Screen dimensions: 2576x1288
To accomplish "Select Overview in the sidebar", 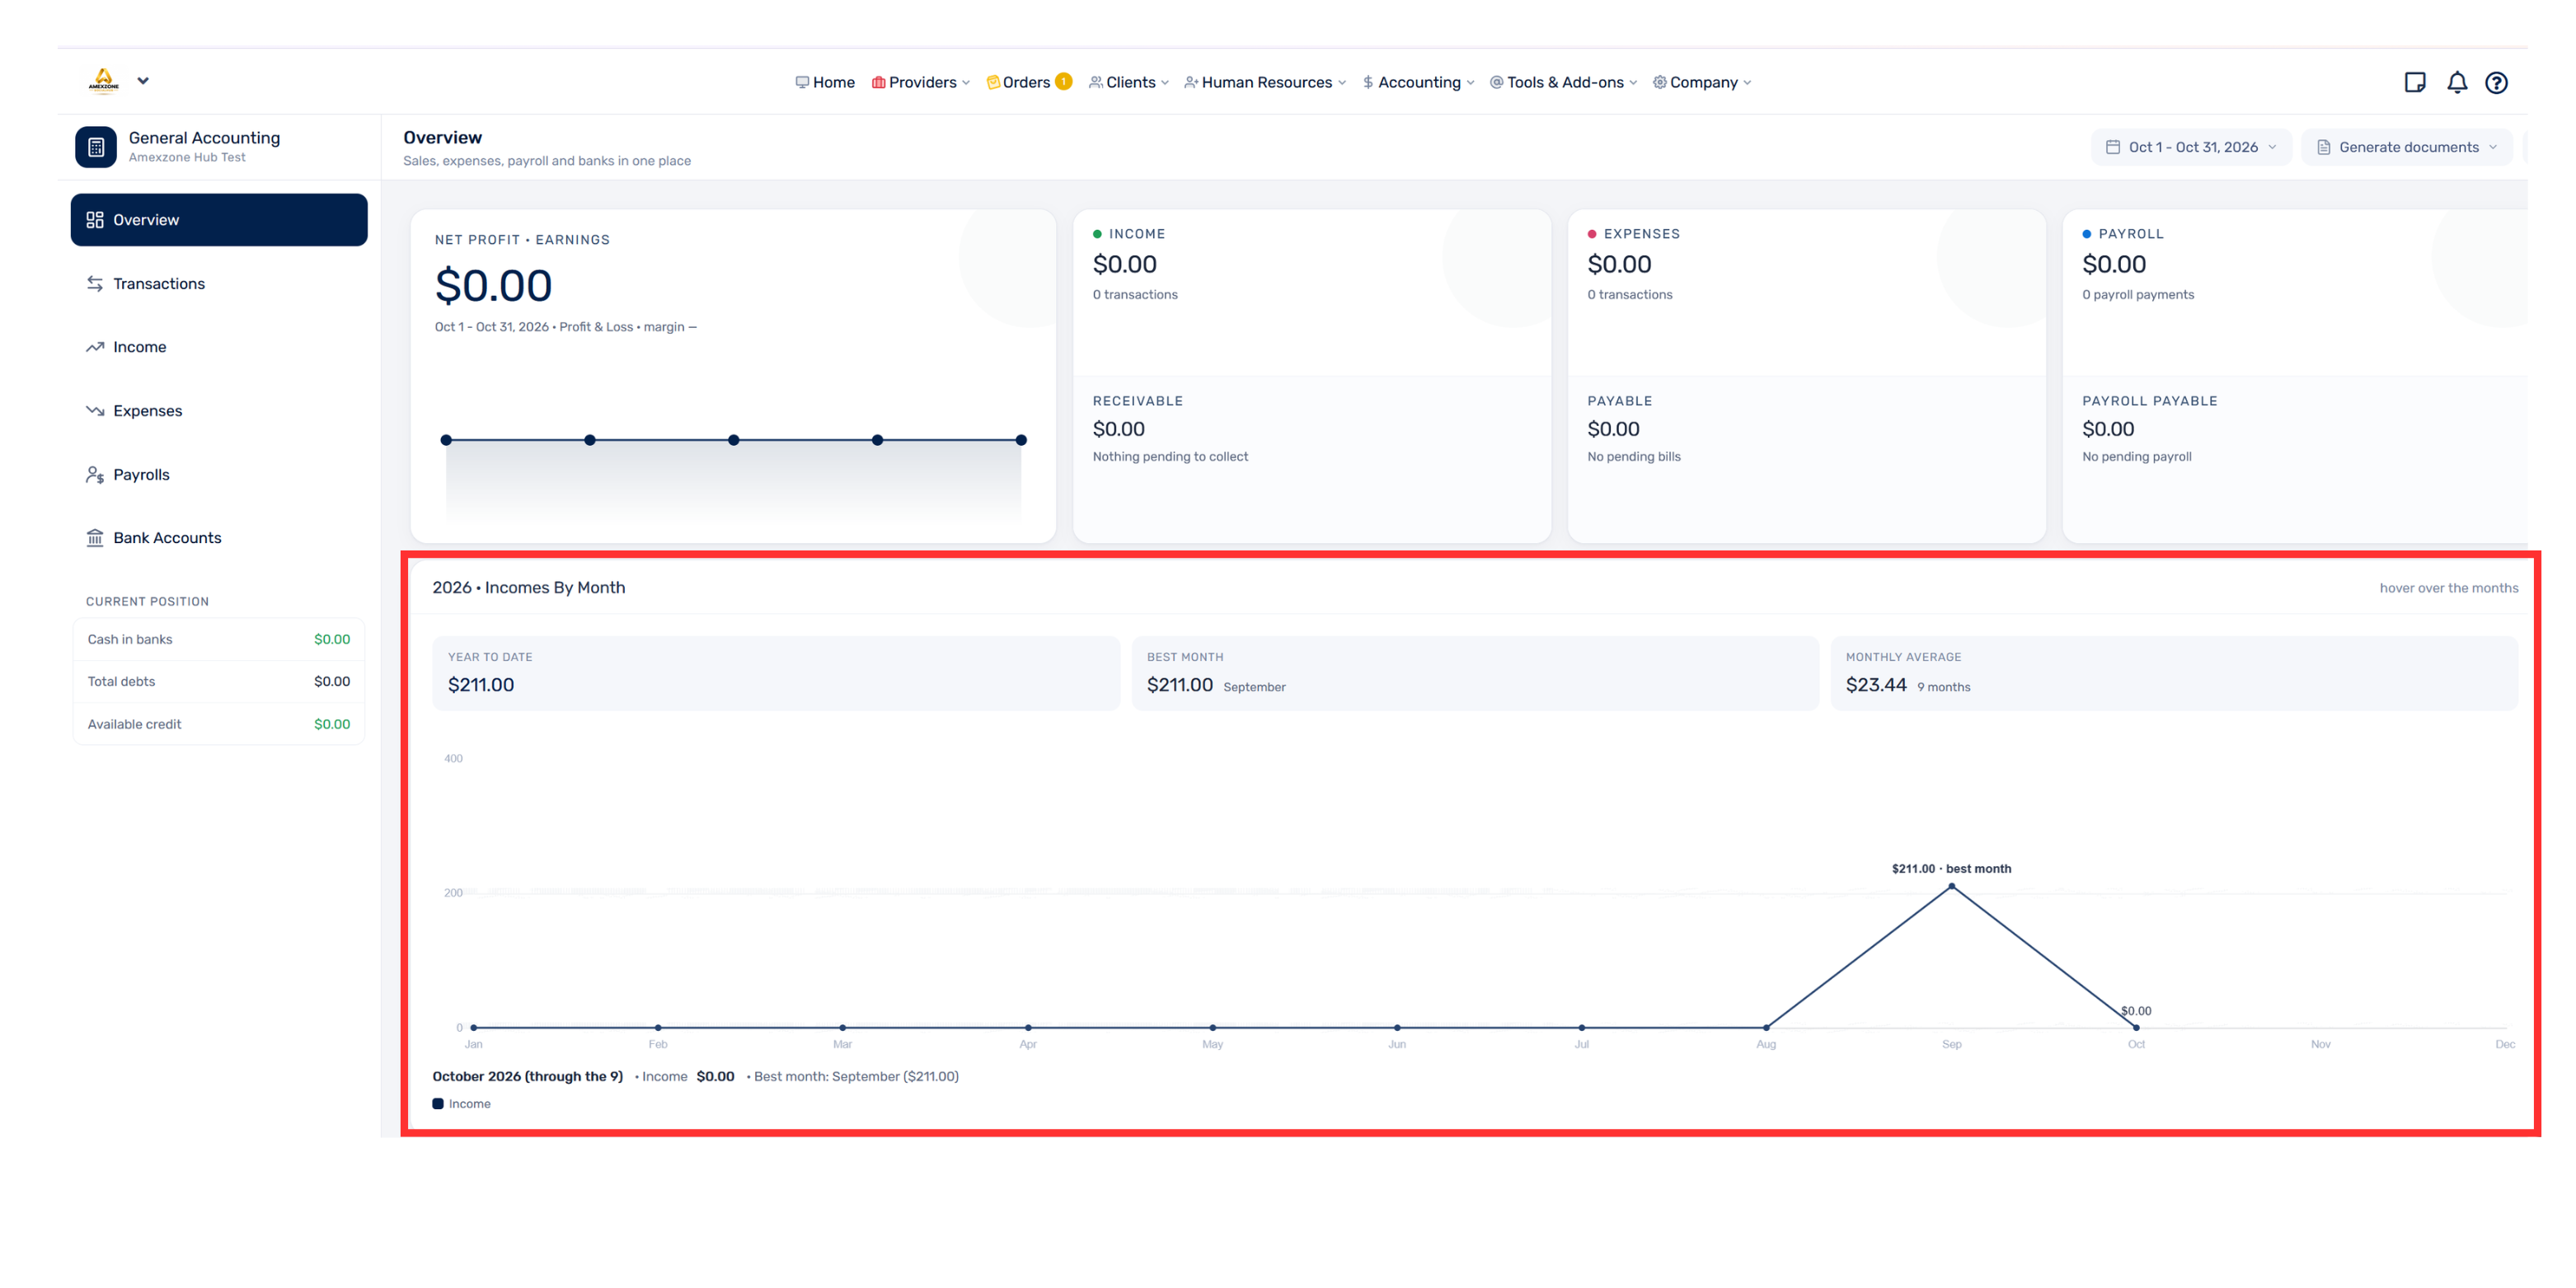I will click(219, 220).
